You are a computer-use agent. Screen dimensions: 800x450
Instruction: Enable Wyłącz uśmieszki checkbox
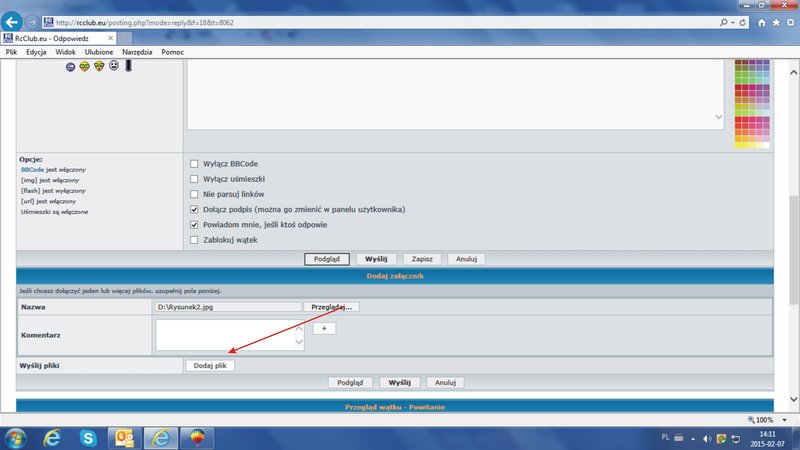194,179
